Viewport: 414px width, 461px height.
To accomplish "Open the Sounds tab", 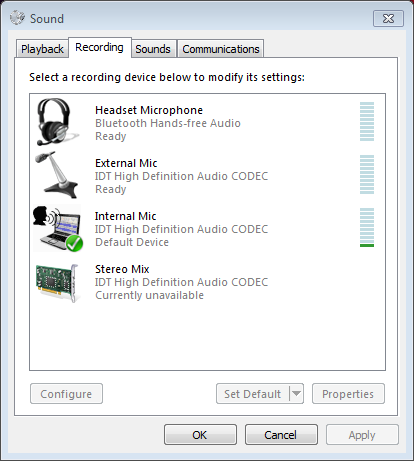I will [153, 49].
